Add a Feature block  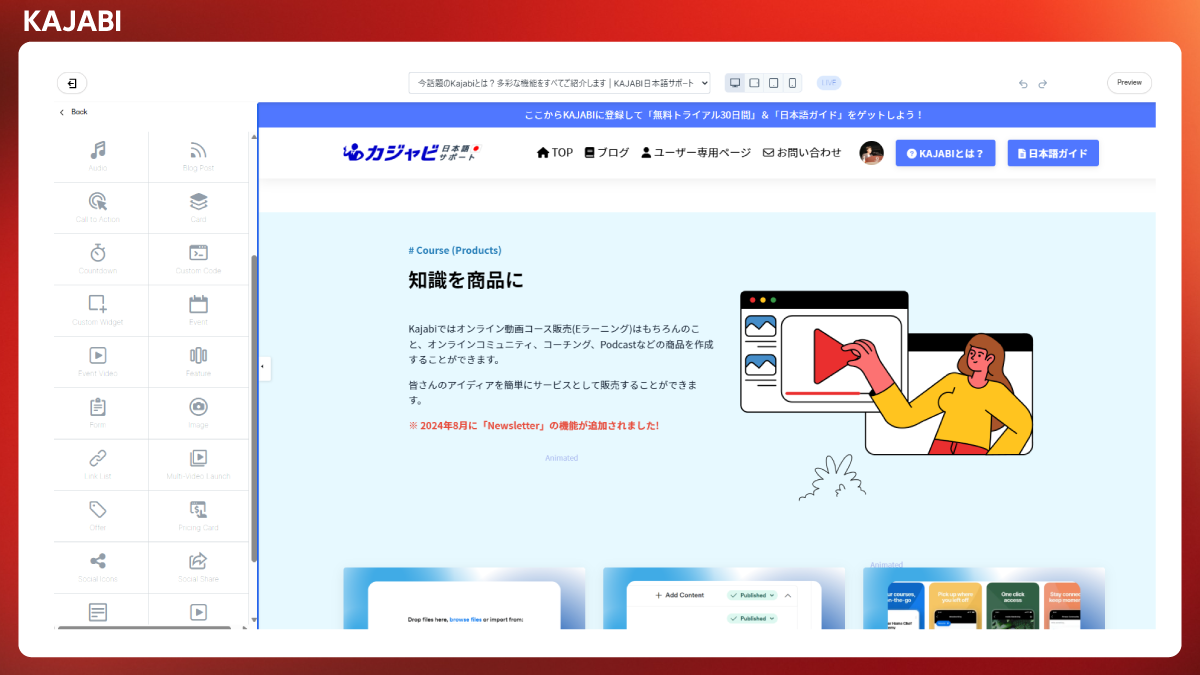(198, 362)
